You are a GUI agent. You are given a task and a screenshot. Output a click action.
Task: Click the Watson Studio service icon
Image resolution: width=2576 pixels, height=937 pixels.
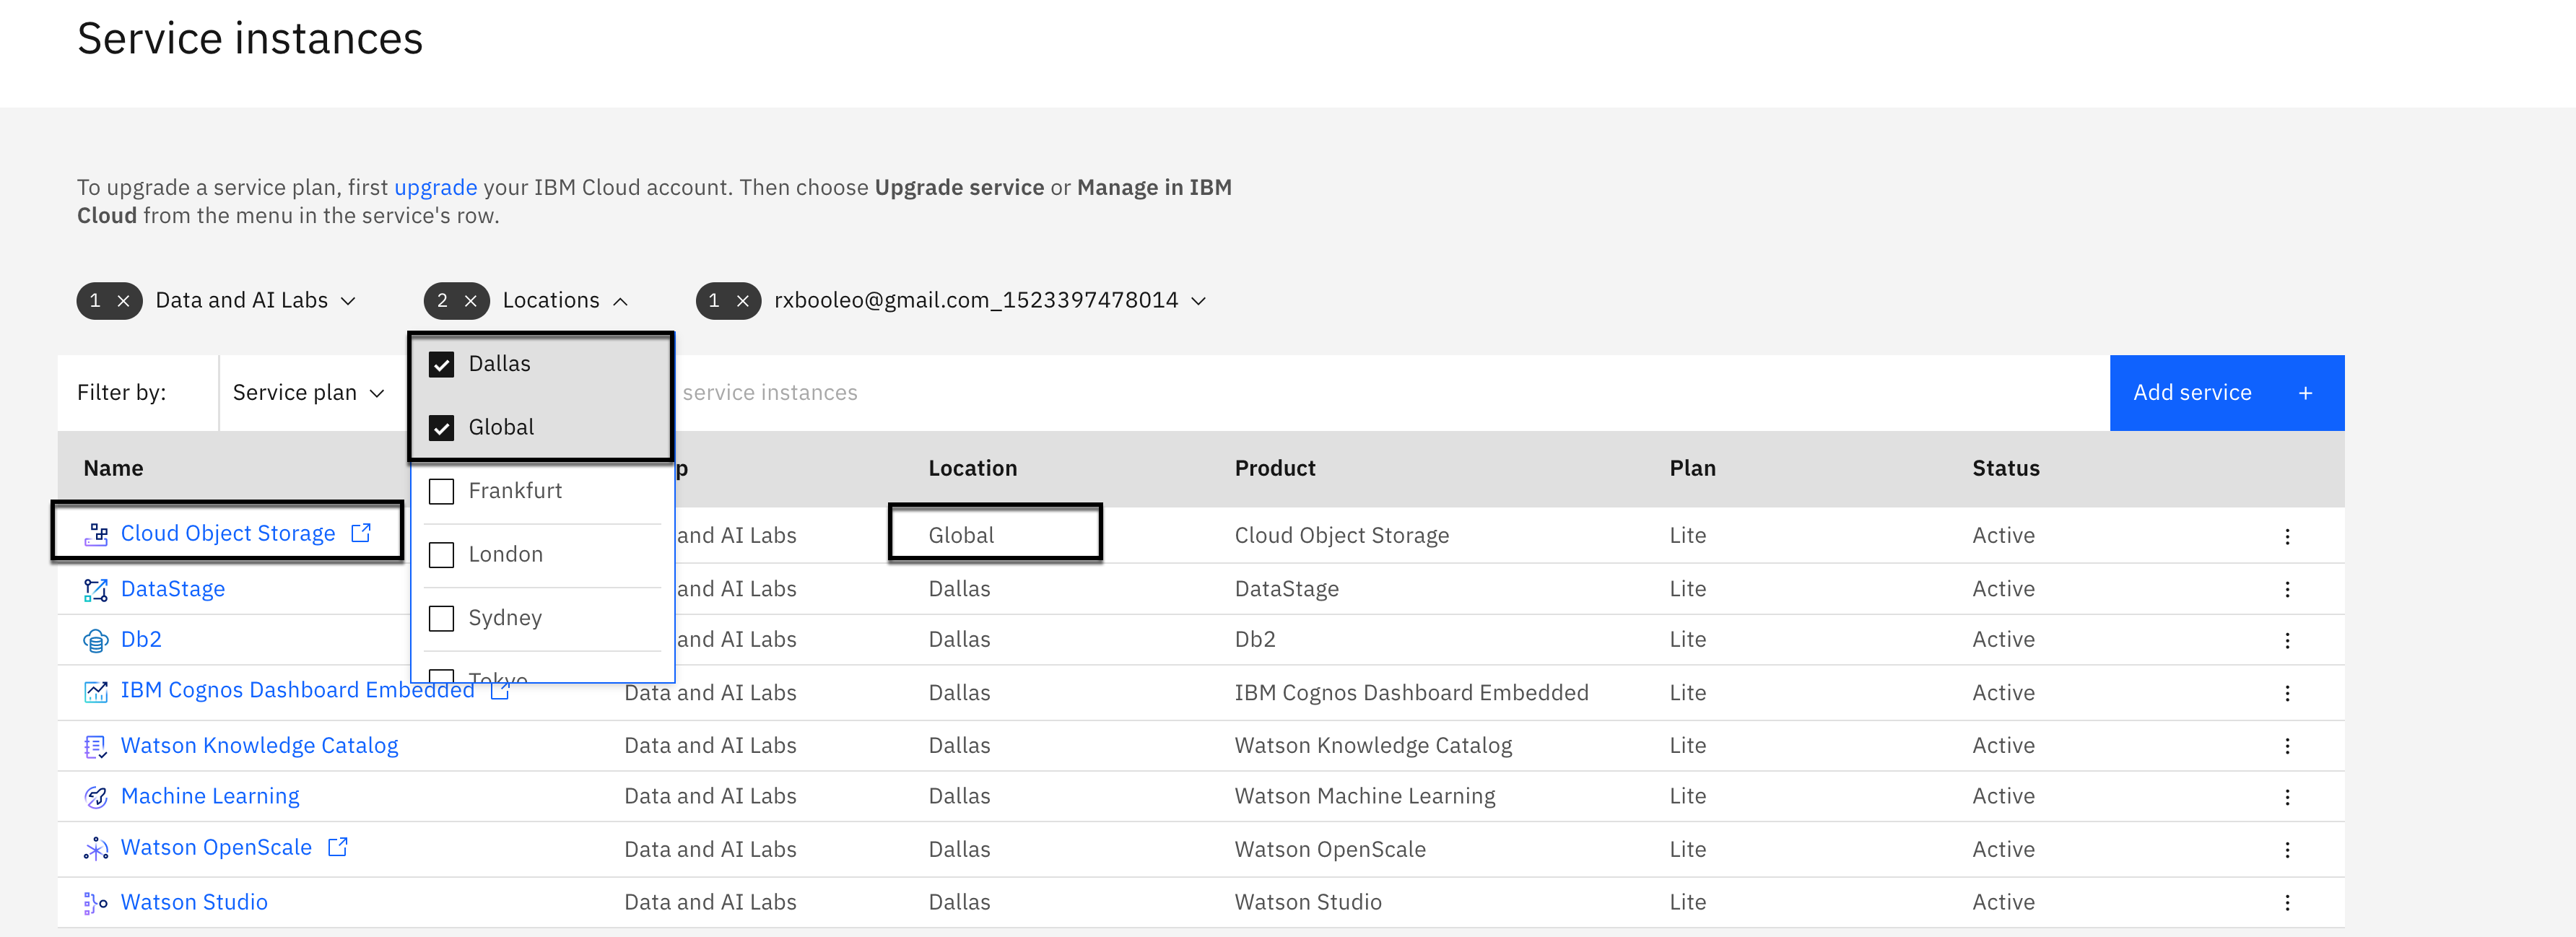point(96,903)
